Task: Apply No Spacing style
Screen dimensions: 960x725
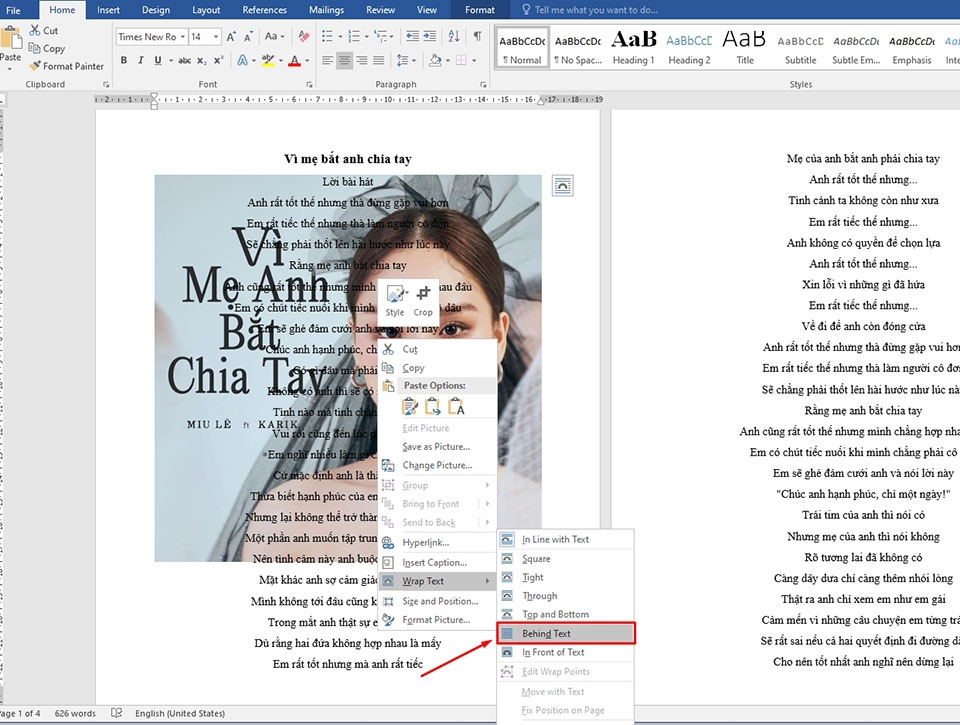Action: click(x=578, y=48)
